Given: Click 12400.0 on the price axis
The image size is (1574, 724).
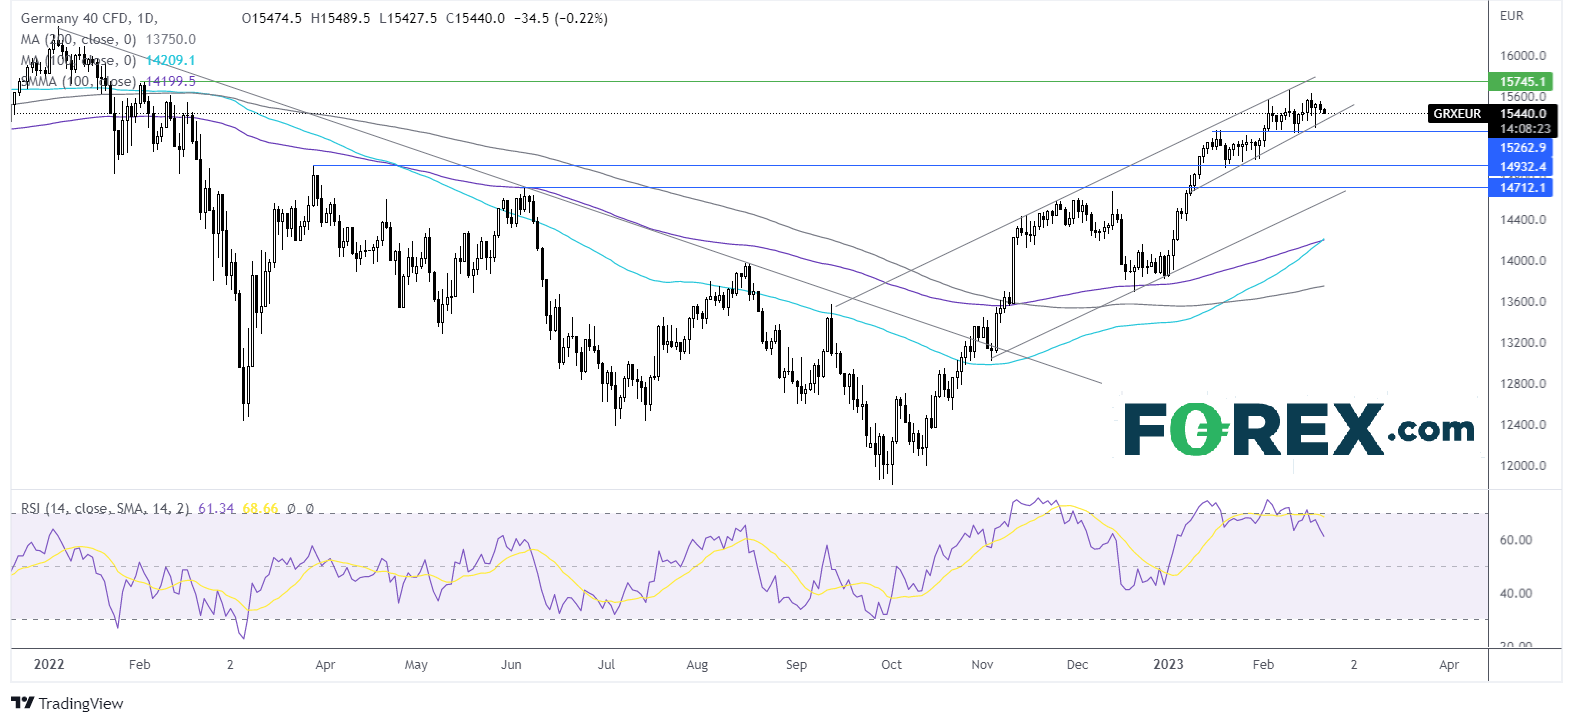Looking at the screenshot, I should (x=1523, y=424).
